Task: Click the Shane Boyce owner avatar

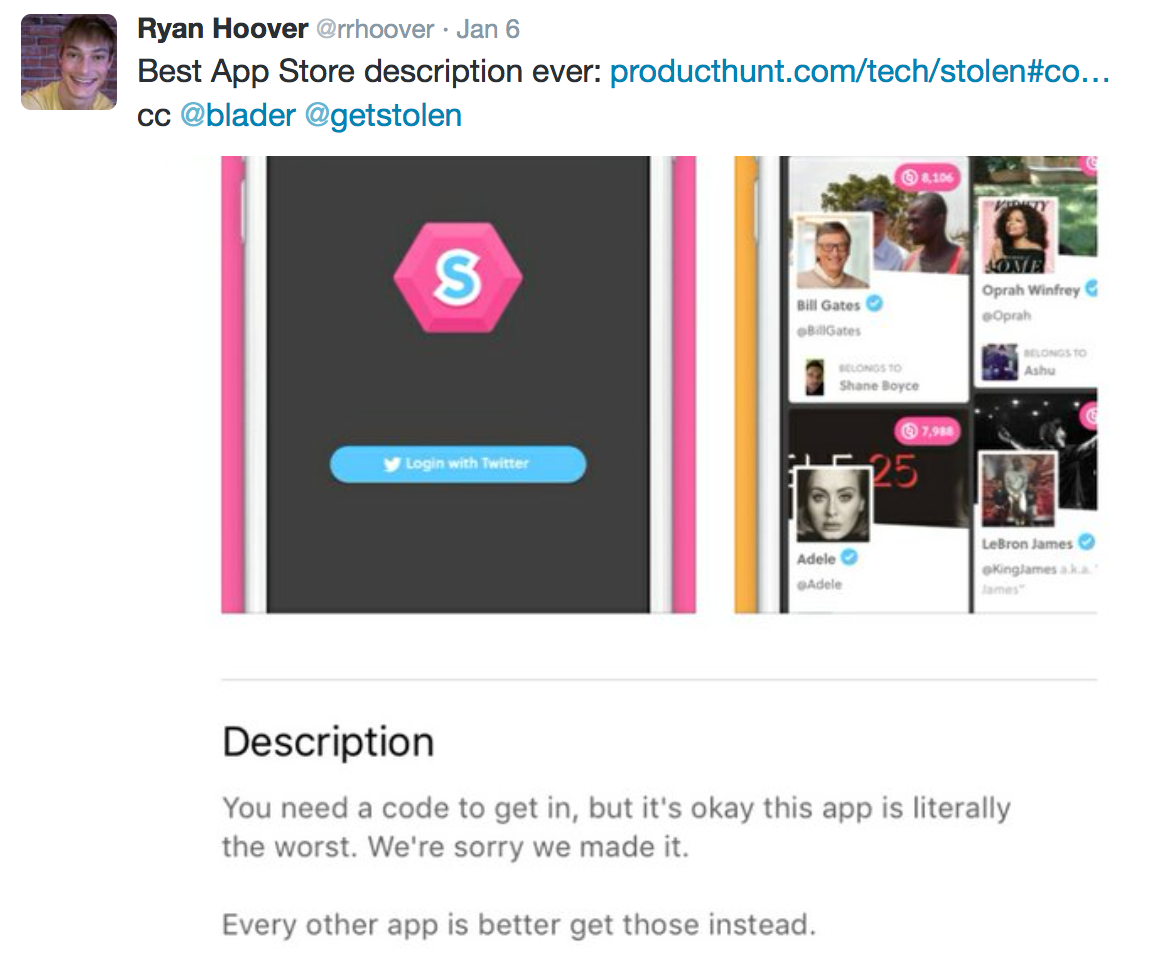Action: pos(814,377)
